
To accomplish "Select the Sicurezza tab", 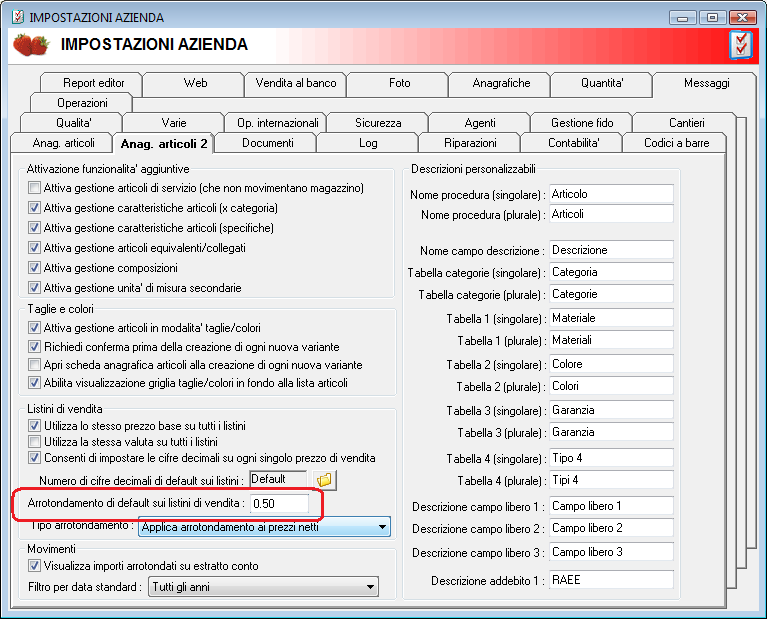I will pos(378,123).
